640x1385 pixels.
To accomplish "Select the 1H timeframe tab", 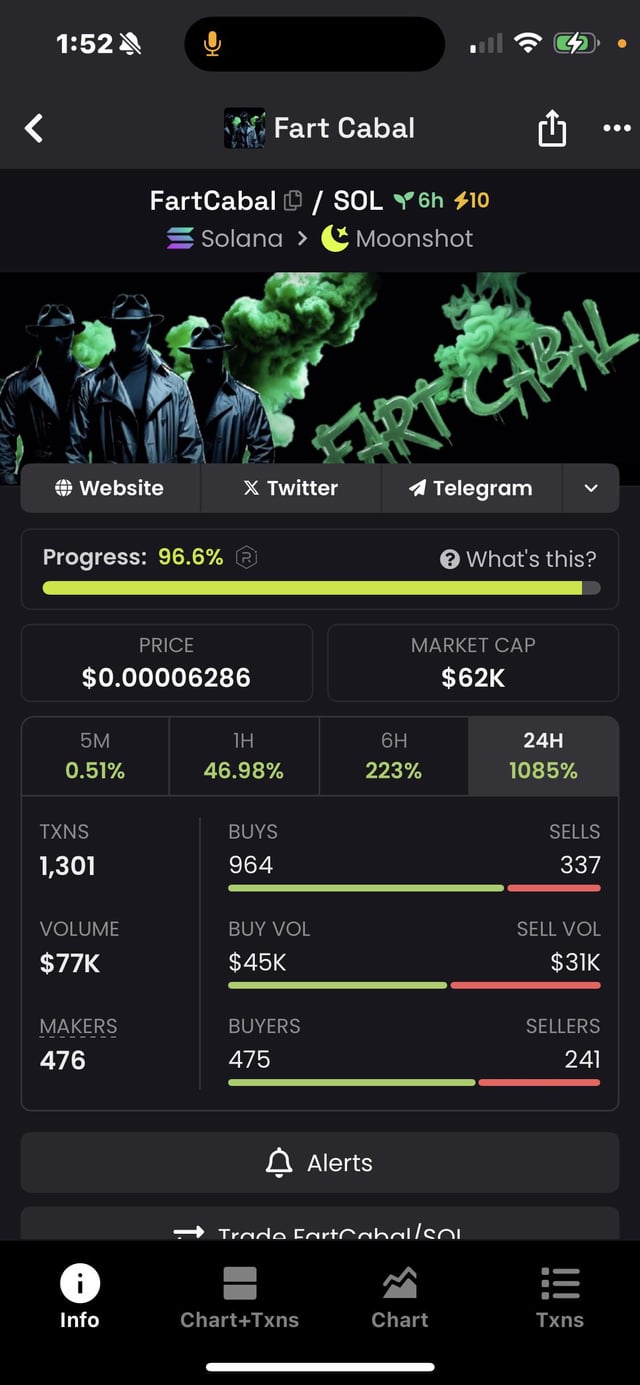I will click(x=243, y=755).
